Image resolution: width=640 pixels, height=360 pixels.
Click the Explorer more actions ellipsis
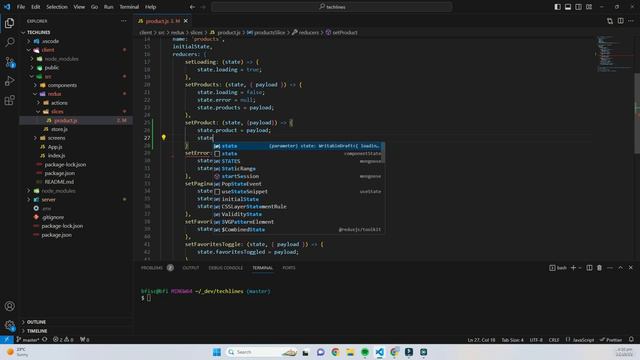(x=123, y=21)
